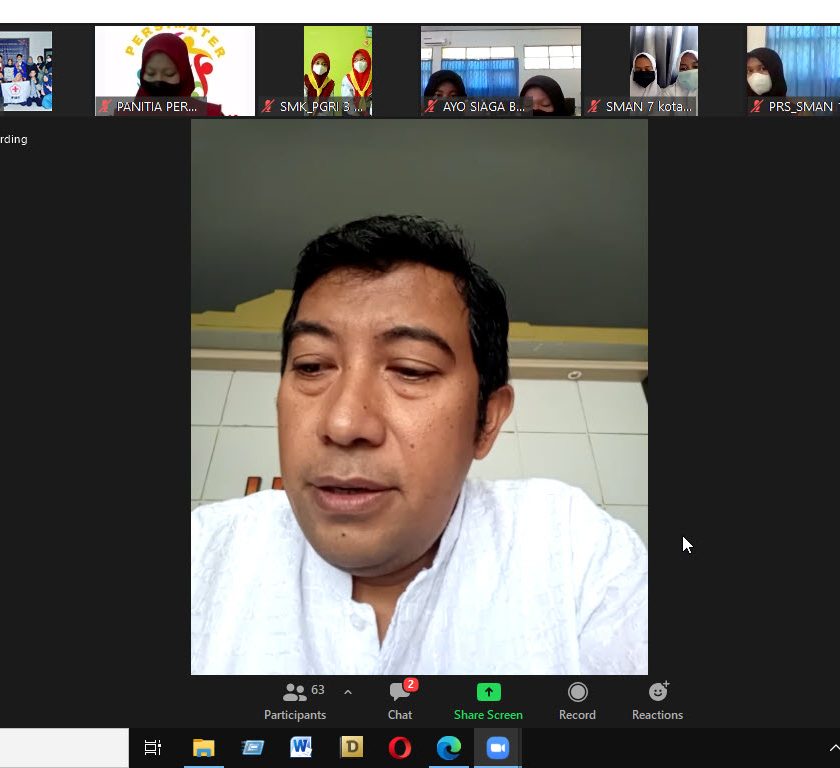Image resolution: width=840 pixels, height=768 pixels.
Task: Launch Opera browser from the taskbar
Action: click(x=399, y=747)
